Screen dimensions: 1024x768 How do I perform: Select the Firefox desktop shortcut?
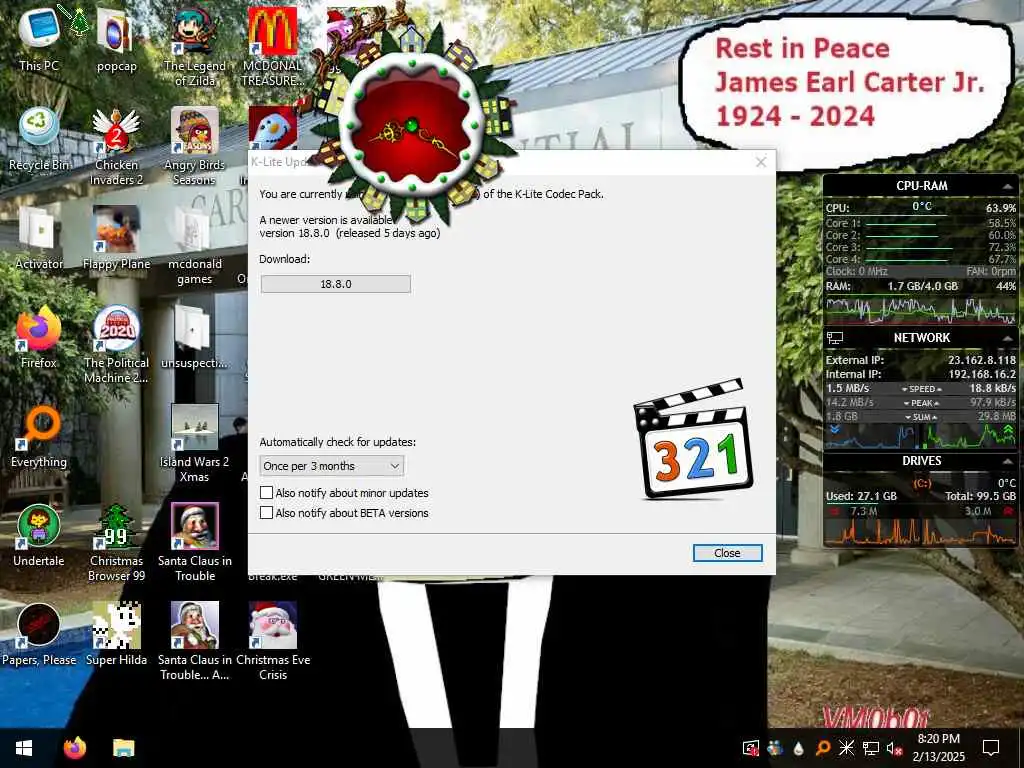(39, 337)
